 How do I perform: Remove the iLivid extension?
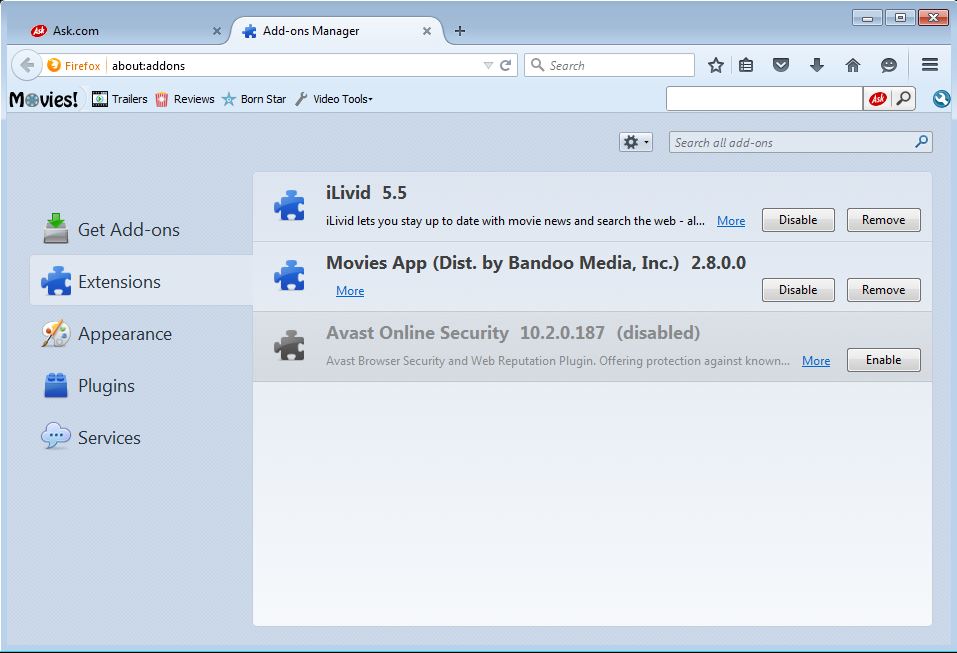coord(883,220)
